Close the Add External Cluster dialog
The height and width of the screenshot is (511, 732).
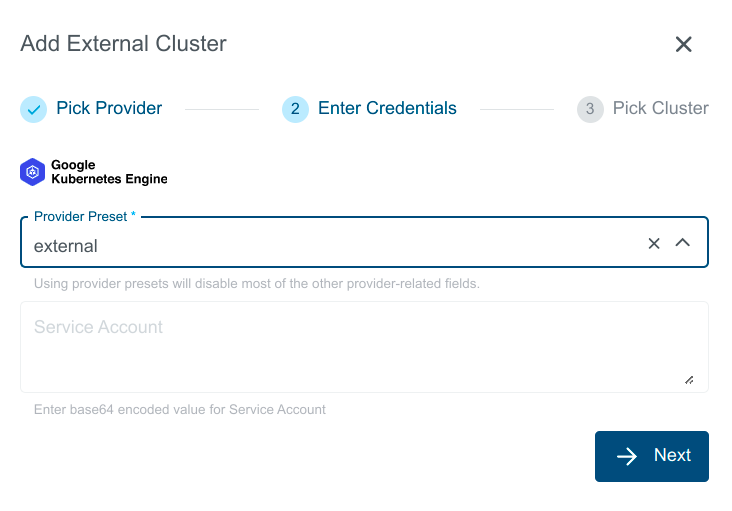coord(683,44)
